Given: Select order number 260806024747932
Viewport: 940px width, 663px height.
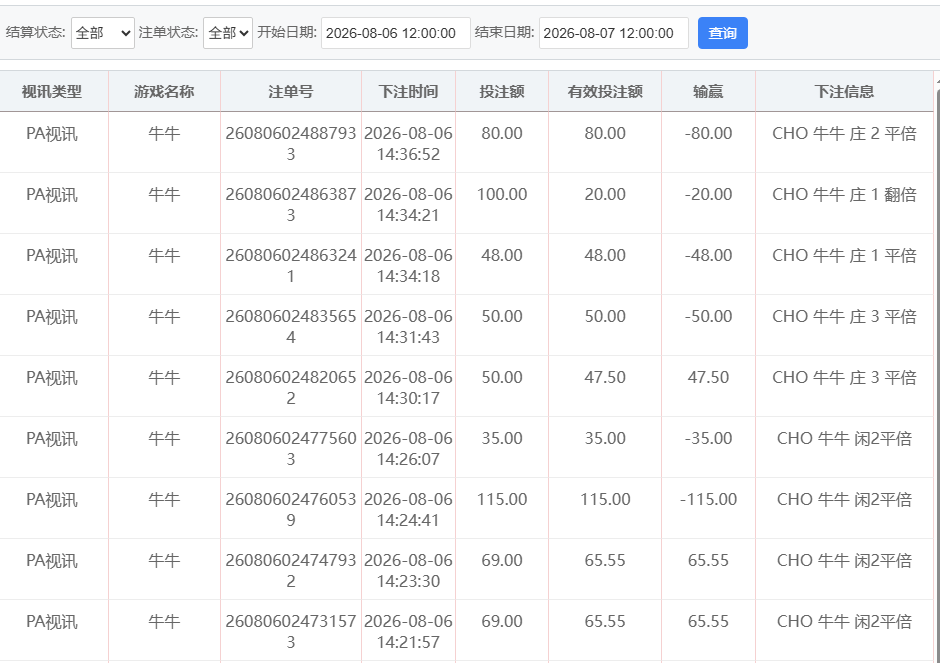Looking at the screenshot, I should 291,571.
